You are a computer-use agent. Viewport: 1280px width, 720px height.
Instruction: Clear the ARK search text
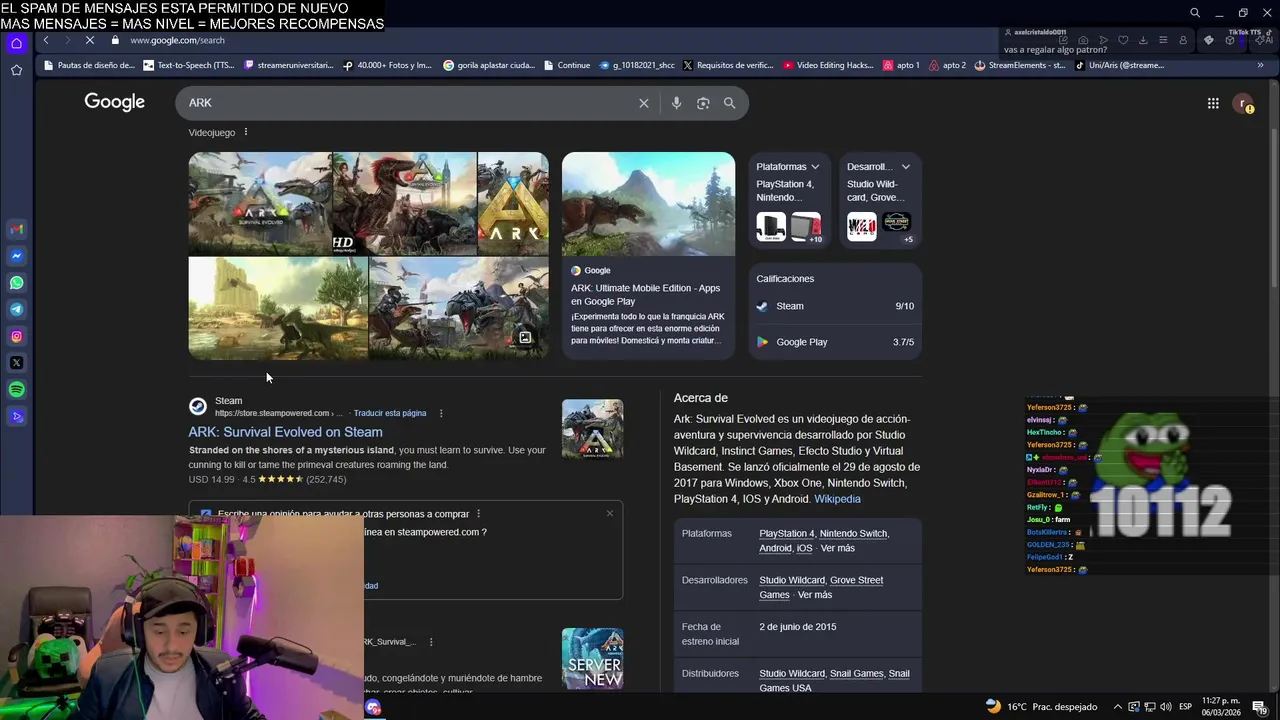click(x=644, y=103)
